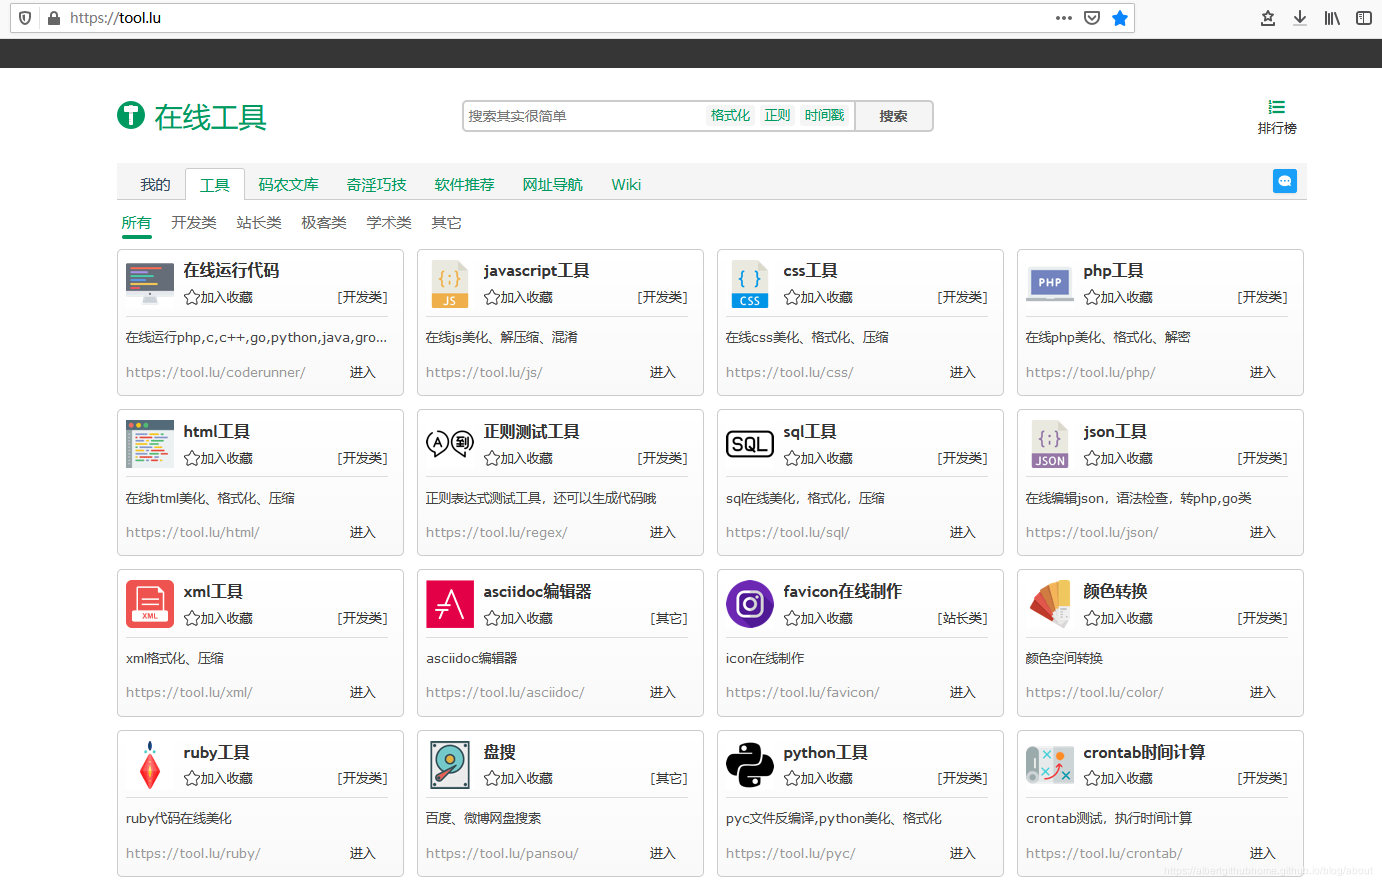Screen dimensions: 1382x886
Task: Filter by 其它 category
Action: pyautogui.click(x=446, y=222)
